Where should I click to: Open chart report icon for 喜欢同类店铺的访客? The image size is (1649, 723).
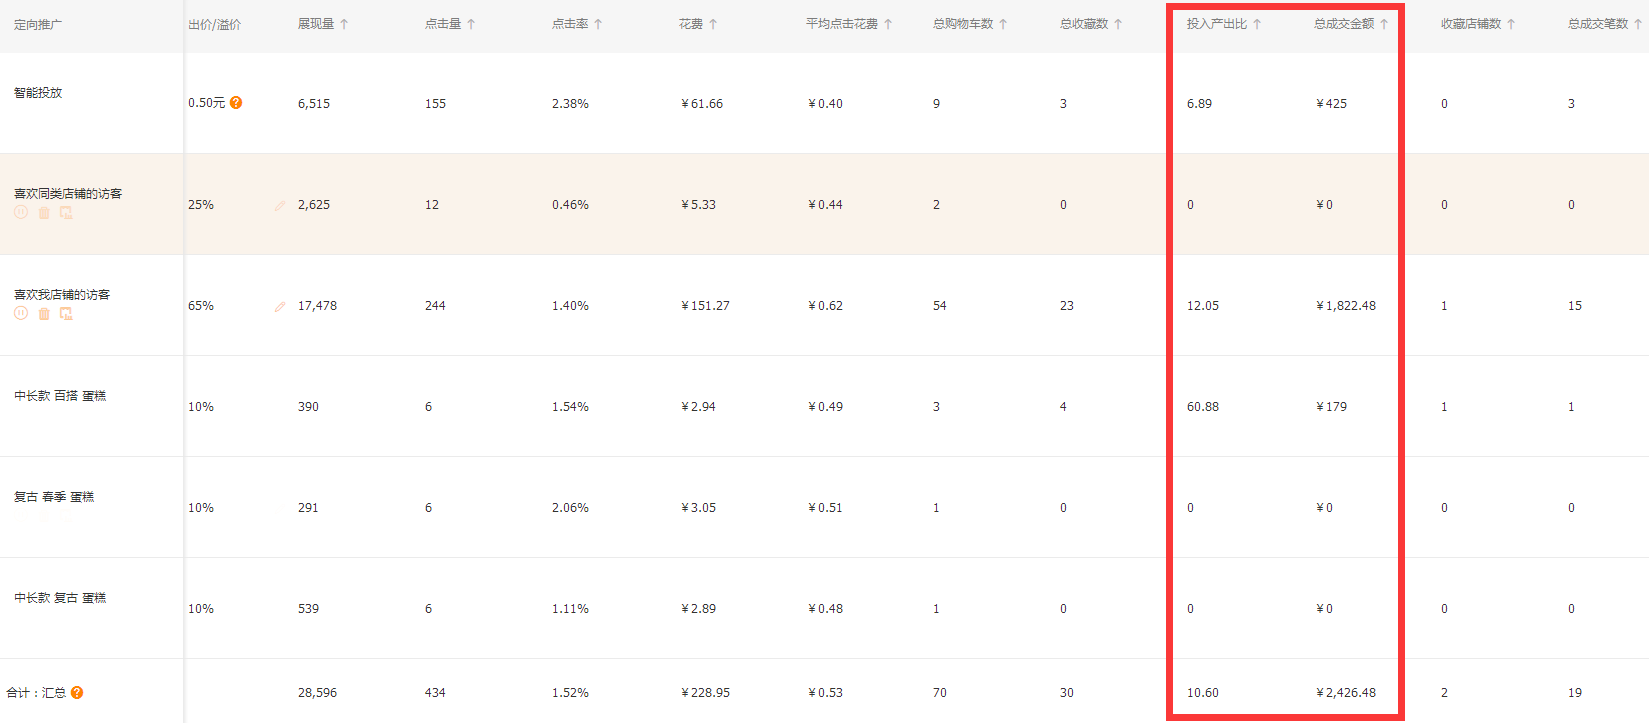click(66, 213)
